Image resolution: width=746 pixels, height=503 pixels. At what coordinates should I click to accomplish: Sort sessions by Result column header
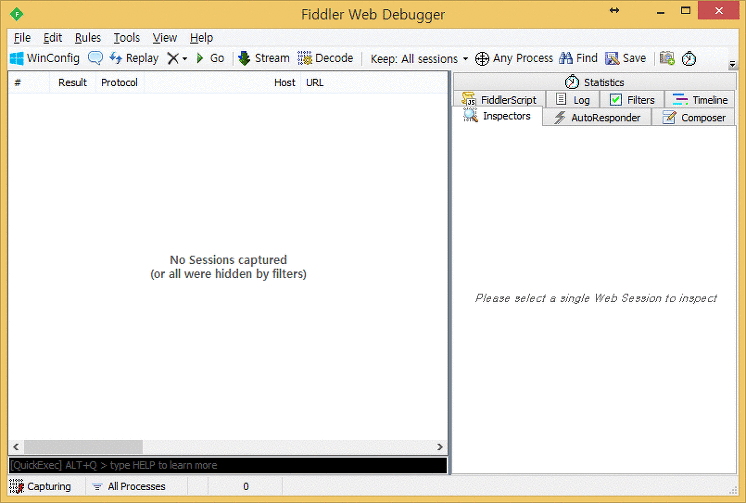[72, 82]
